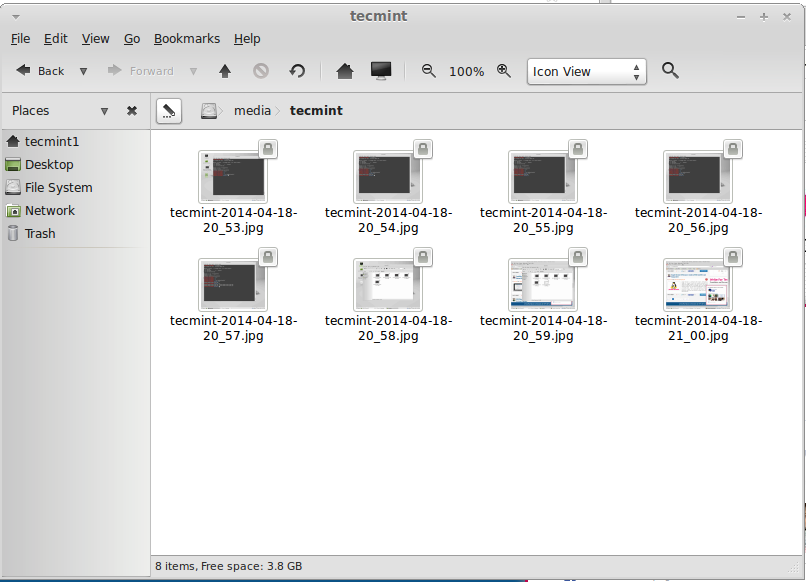Open the Computer icon in the toolbar
Screen dimensions: 806x582
coord(381,71)
